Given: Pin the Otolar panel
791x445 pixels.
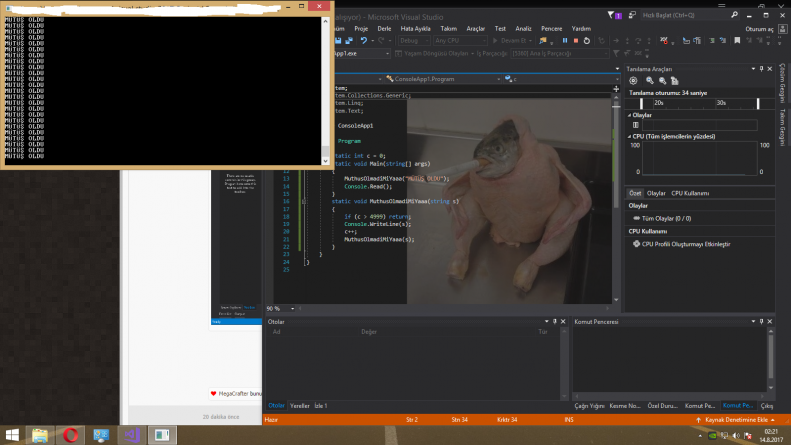Looking at the screenshot, I should click(x=555, y=321).
